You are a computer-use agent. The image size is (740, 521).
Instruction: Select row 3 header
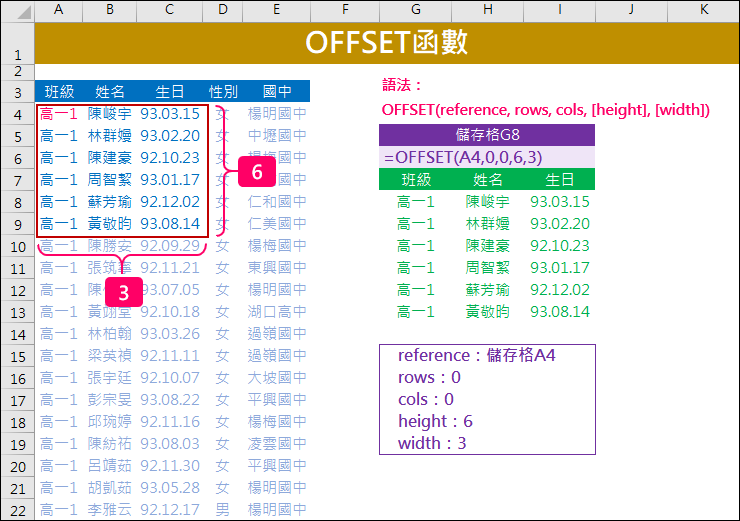click(x=17, y=92)
